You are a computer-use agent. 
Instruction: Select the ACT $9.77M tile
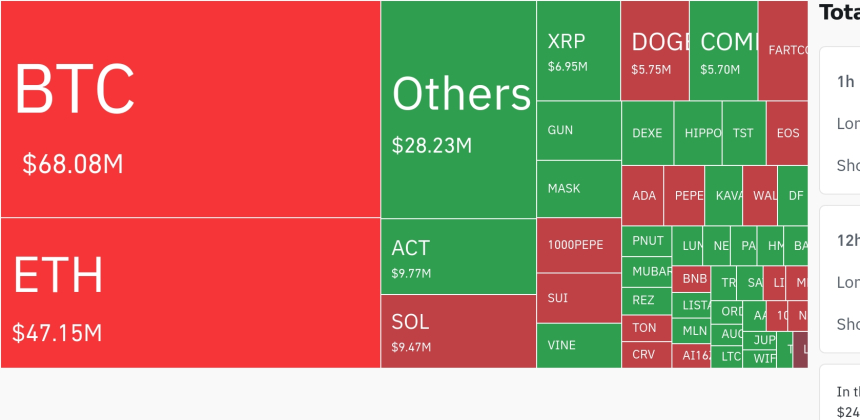458,256
